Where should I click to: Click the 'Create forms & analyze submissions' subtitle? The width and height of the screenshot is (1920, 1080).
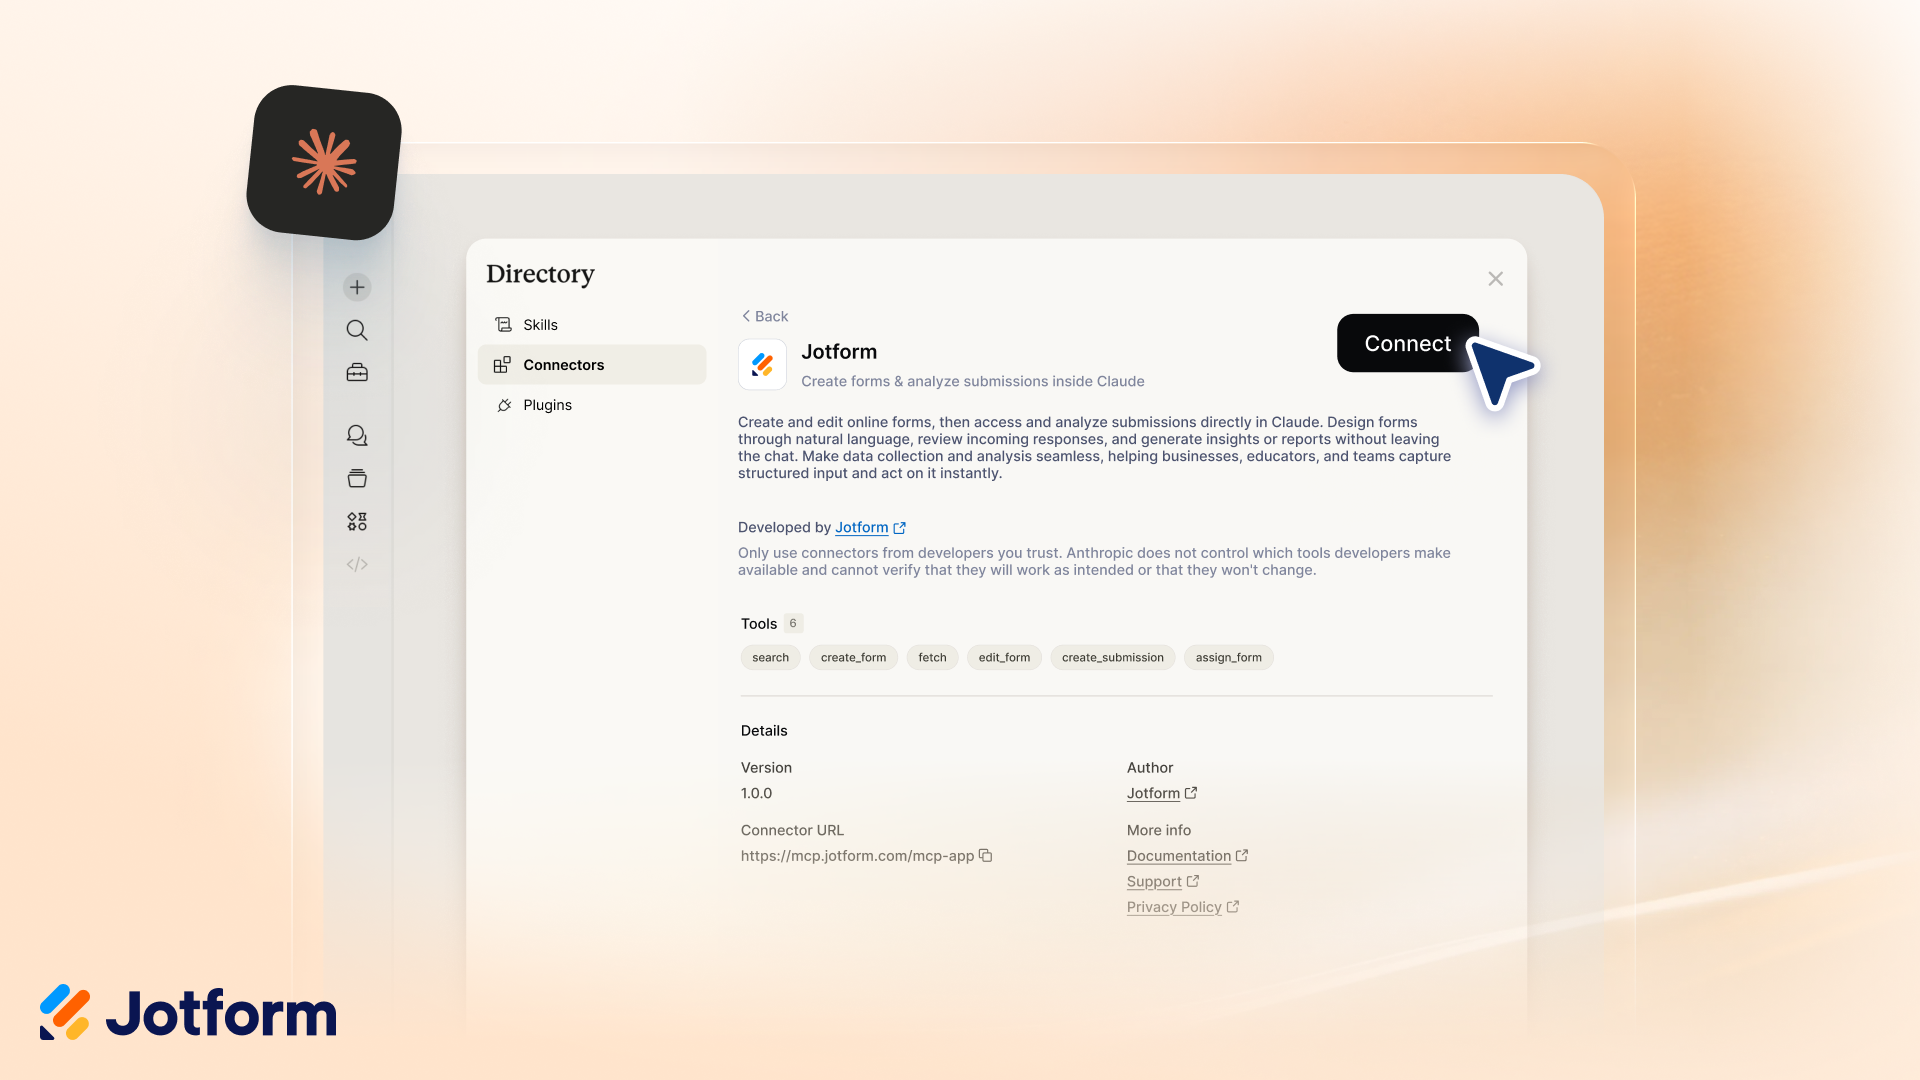pyautogui.click(x=973, y=381)
